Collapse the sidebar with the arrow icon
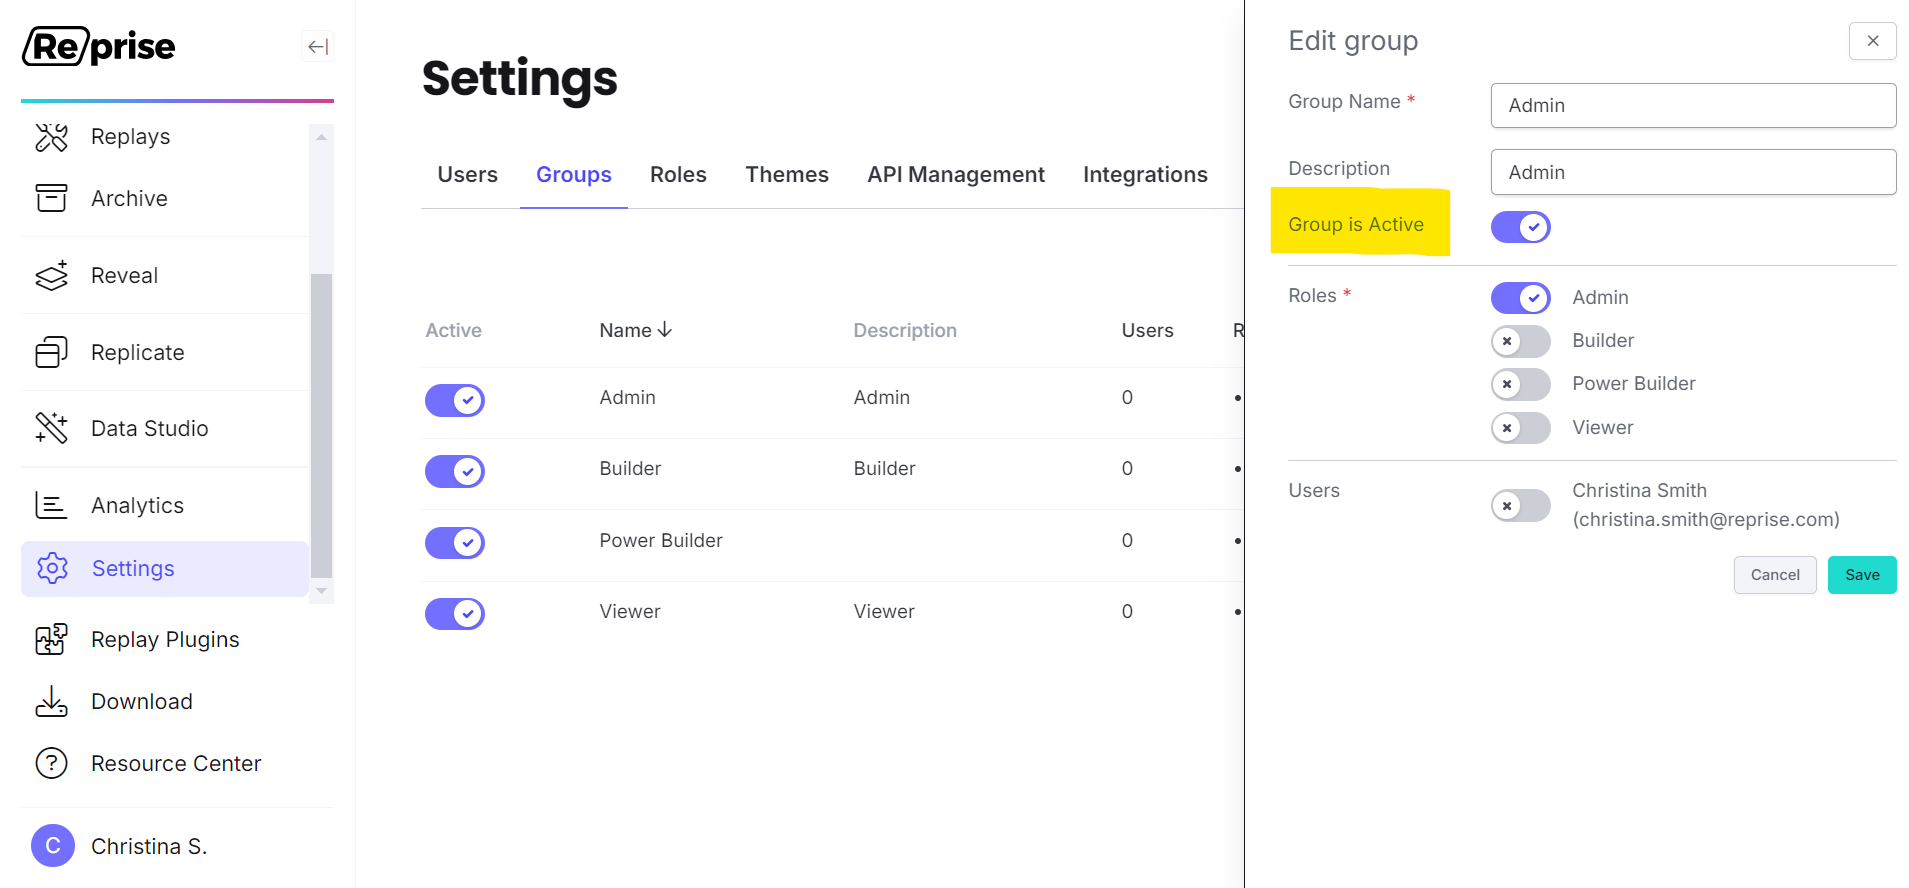This screenshot has width=1909, height=888. pos(317,46)
